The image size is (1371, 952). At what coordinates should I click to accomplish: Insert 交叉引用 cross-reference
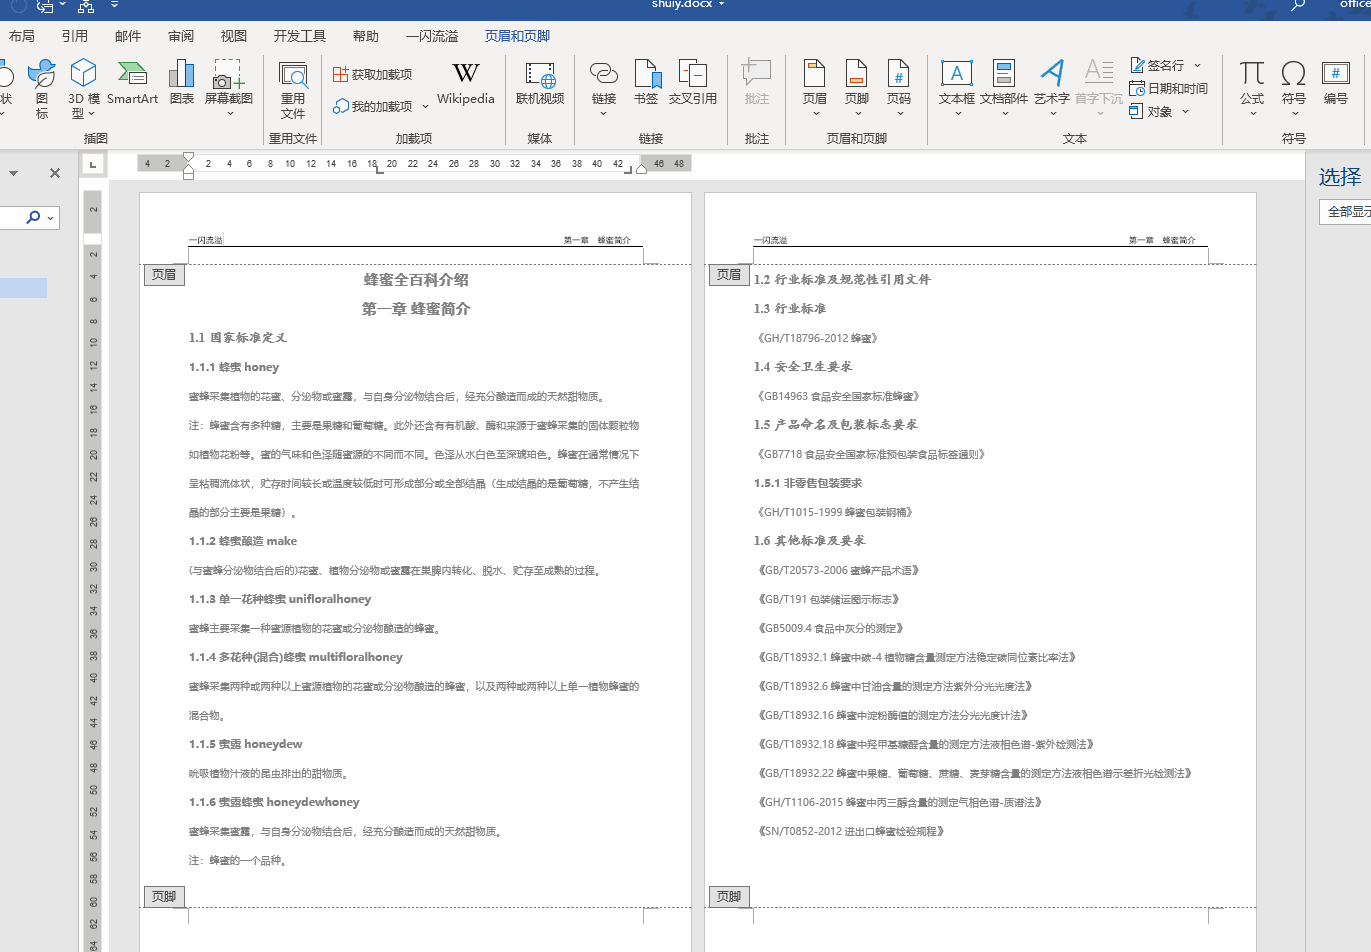click(693, 83)
